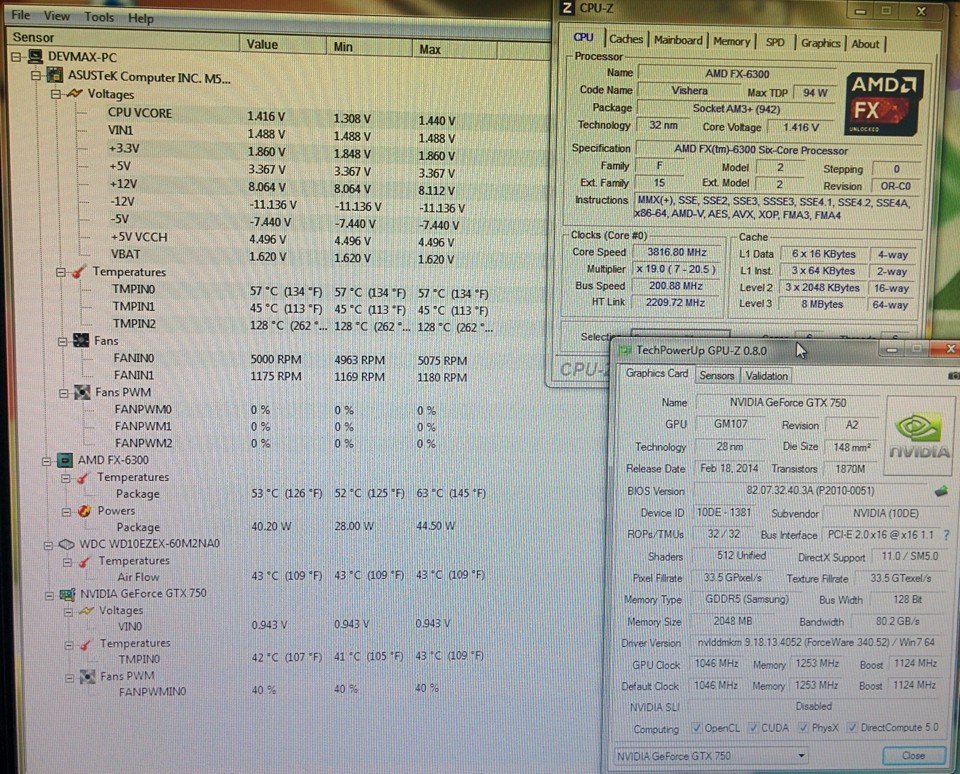Screen dimensions: 960x774
Task: Click the GPU-Z screenshot camera icon
Action: click(x=954, y=375)
